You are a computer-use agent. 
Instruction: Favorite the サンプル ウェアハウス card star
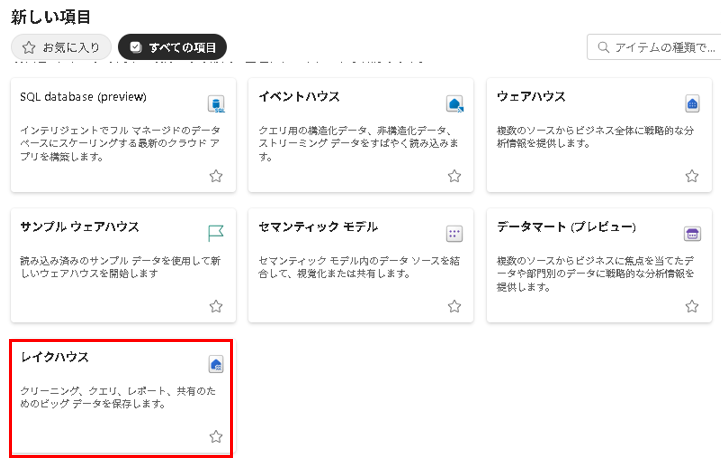216,306
